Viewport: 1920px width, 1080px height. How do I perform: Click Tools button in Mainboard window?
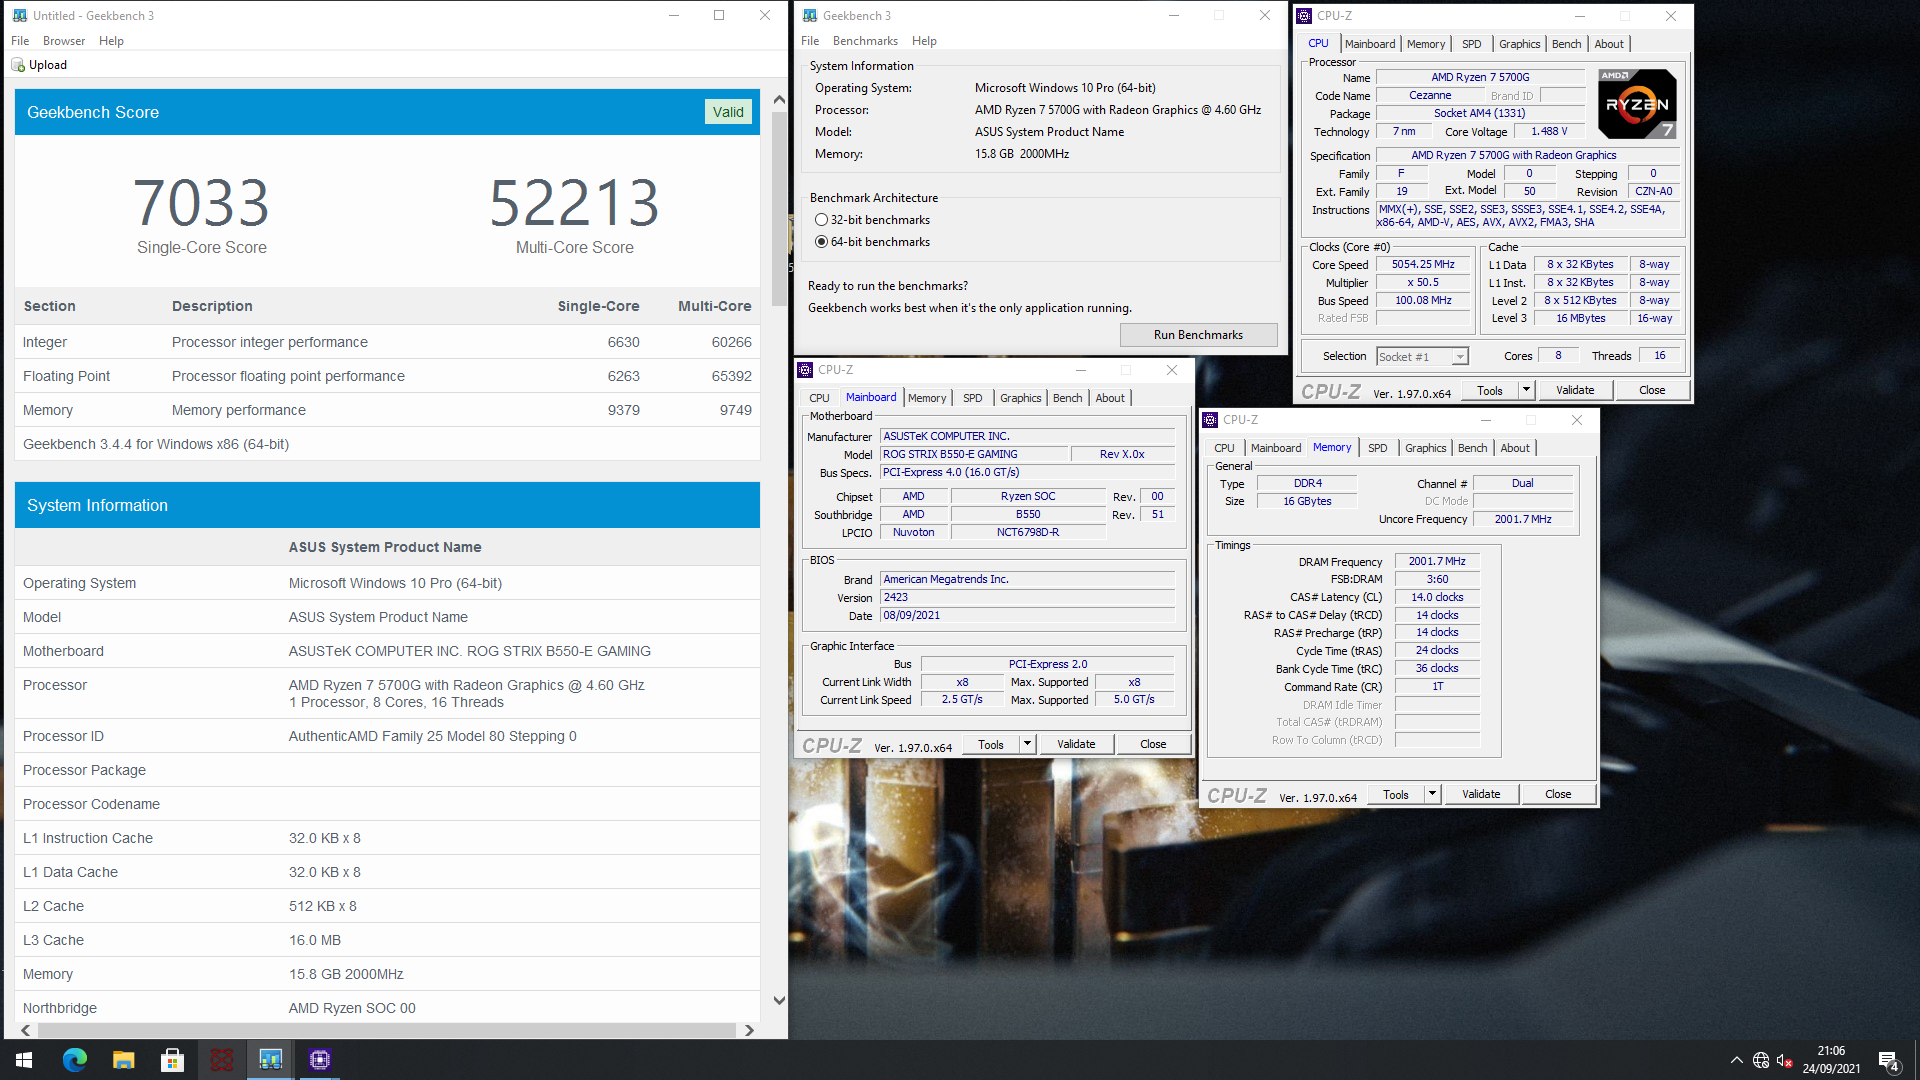[x=991, y=744]
